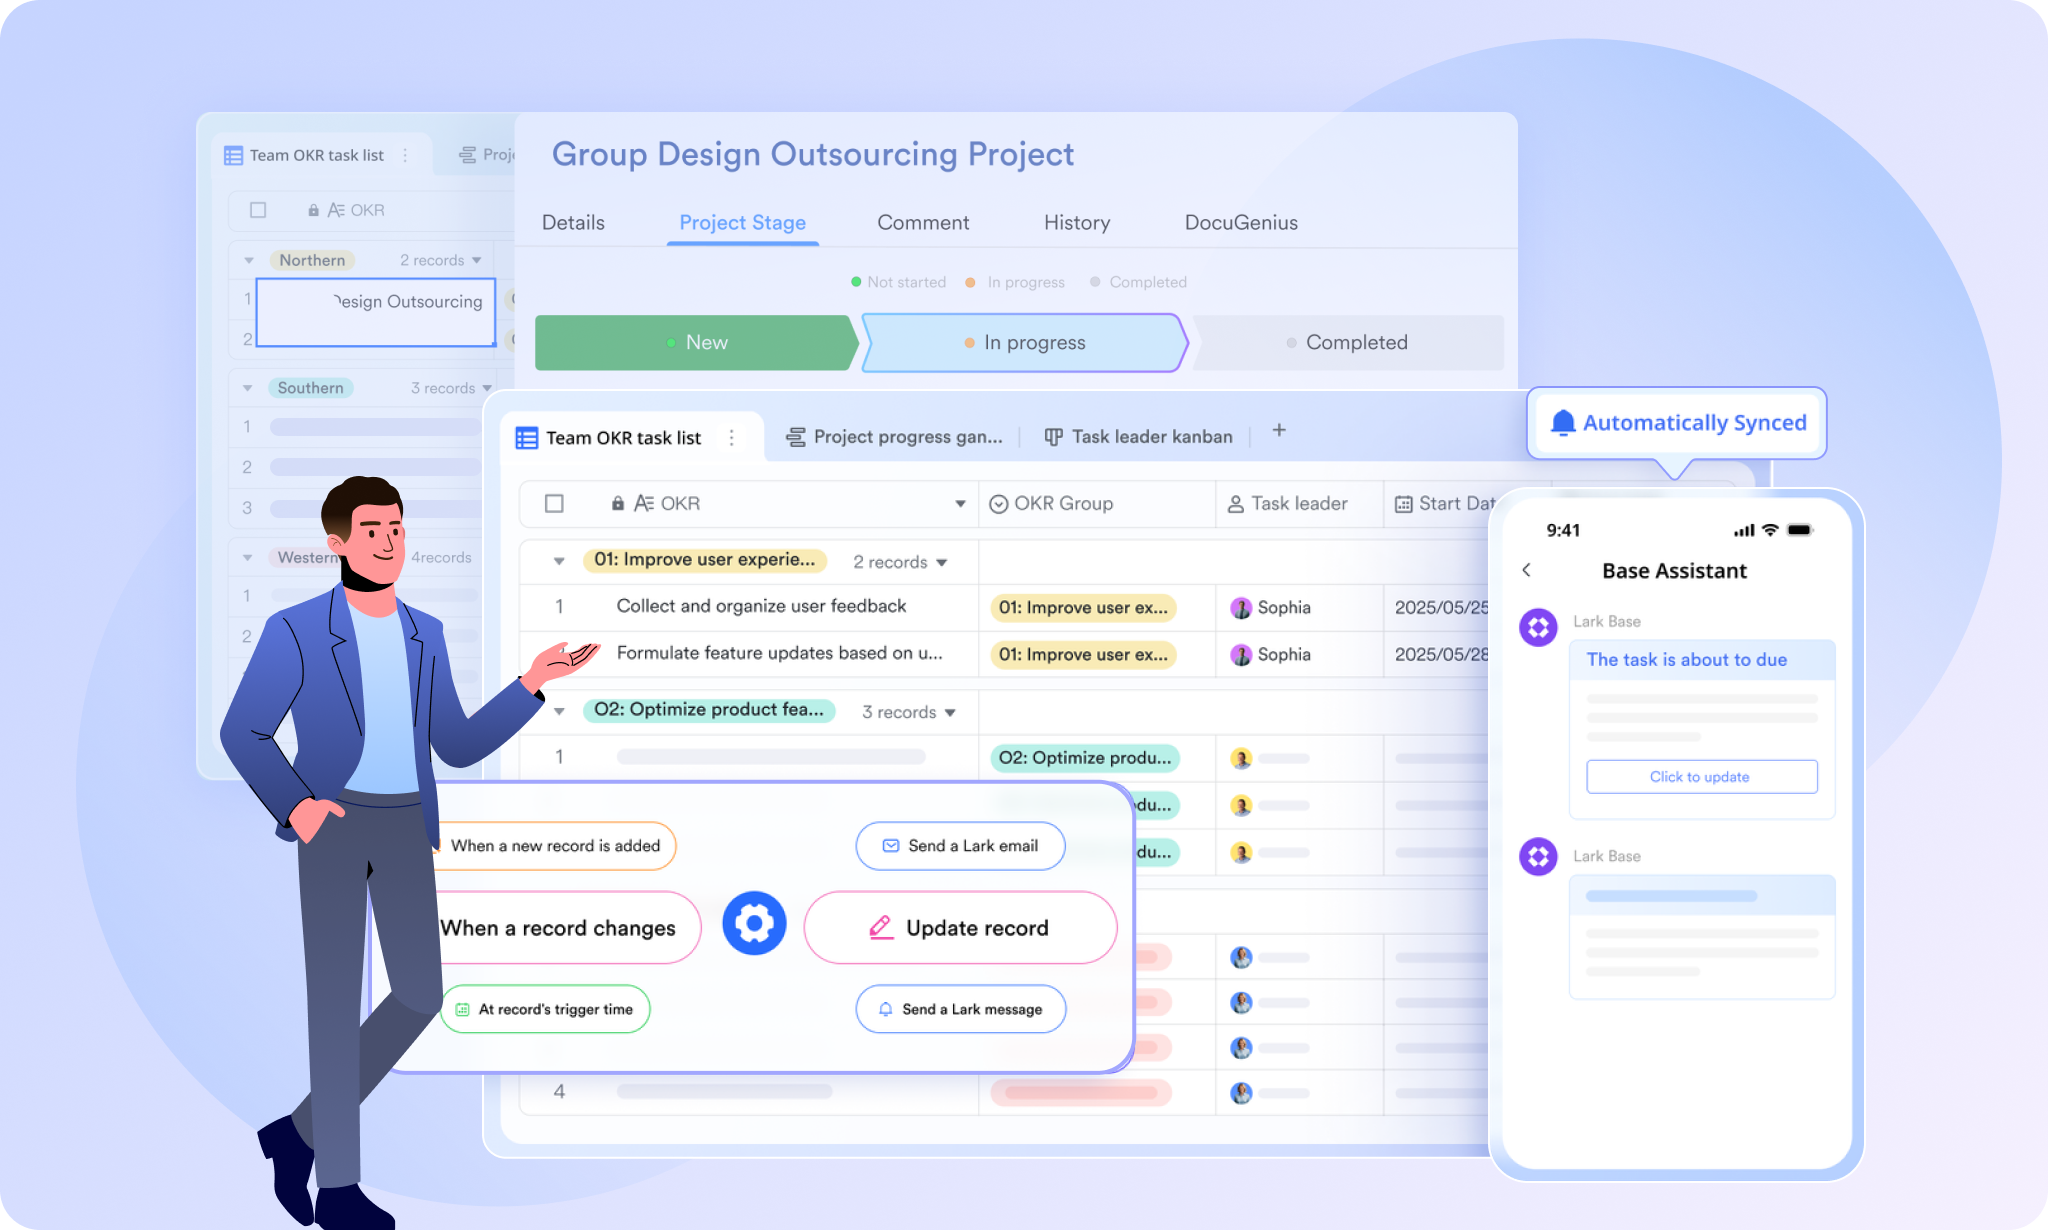Open the 3 records dropdown in O2 group
This screenshot has width=2048, height=1230.
click(x=950, y=713)
